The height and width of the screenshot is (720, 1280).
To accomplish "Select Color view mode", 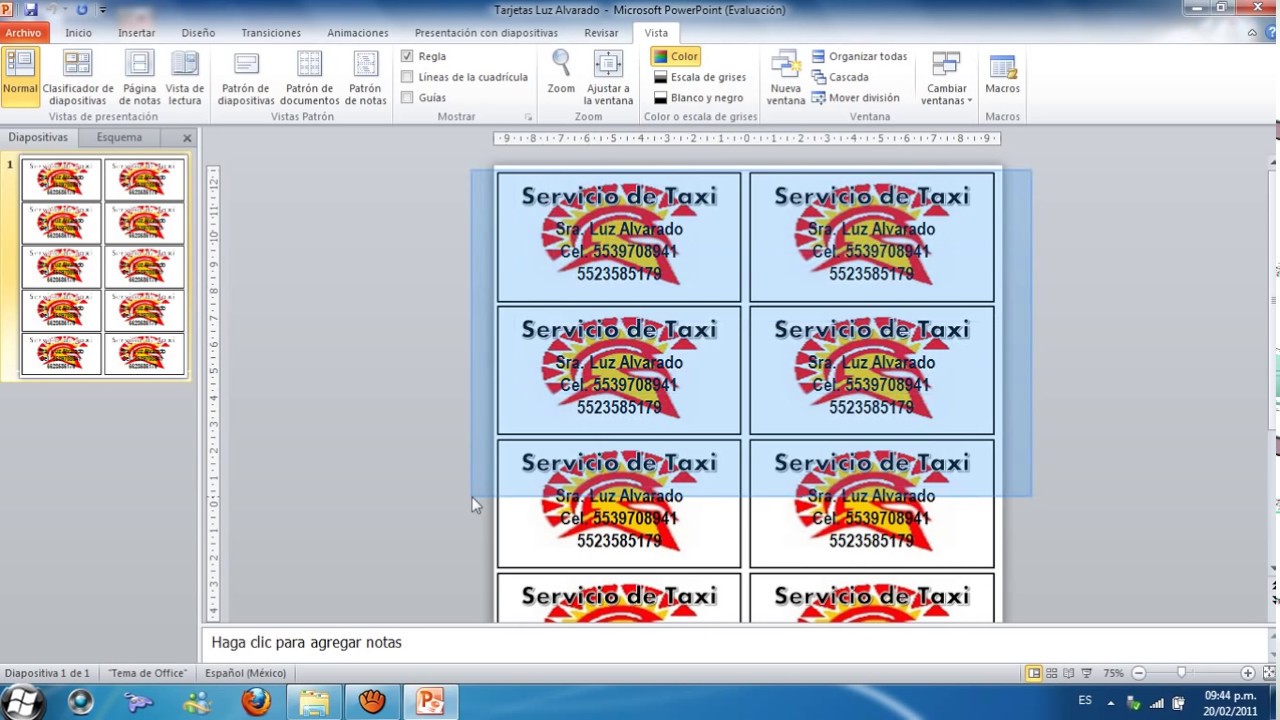I will click(676, 57).
